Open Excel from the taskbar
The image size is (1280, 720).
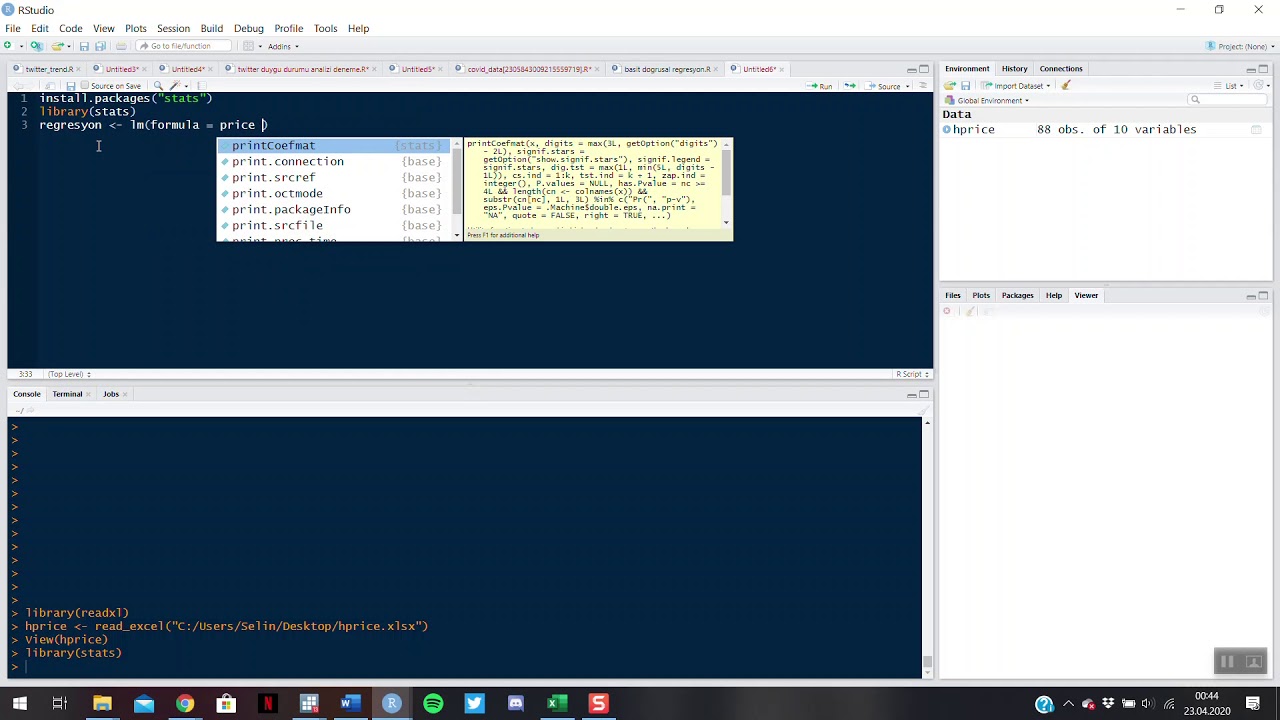[557, 704]
